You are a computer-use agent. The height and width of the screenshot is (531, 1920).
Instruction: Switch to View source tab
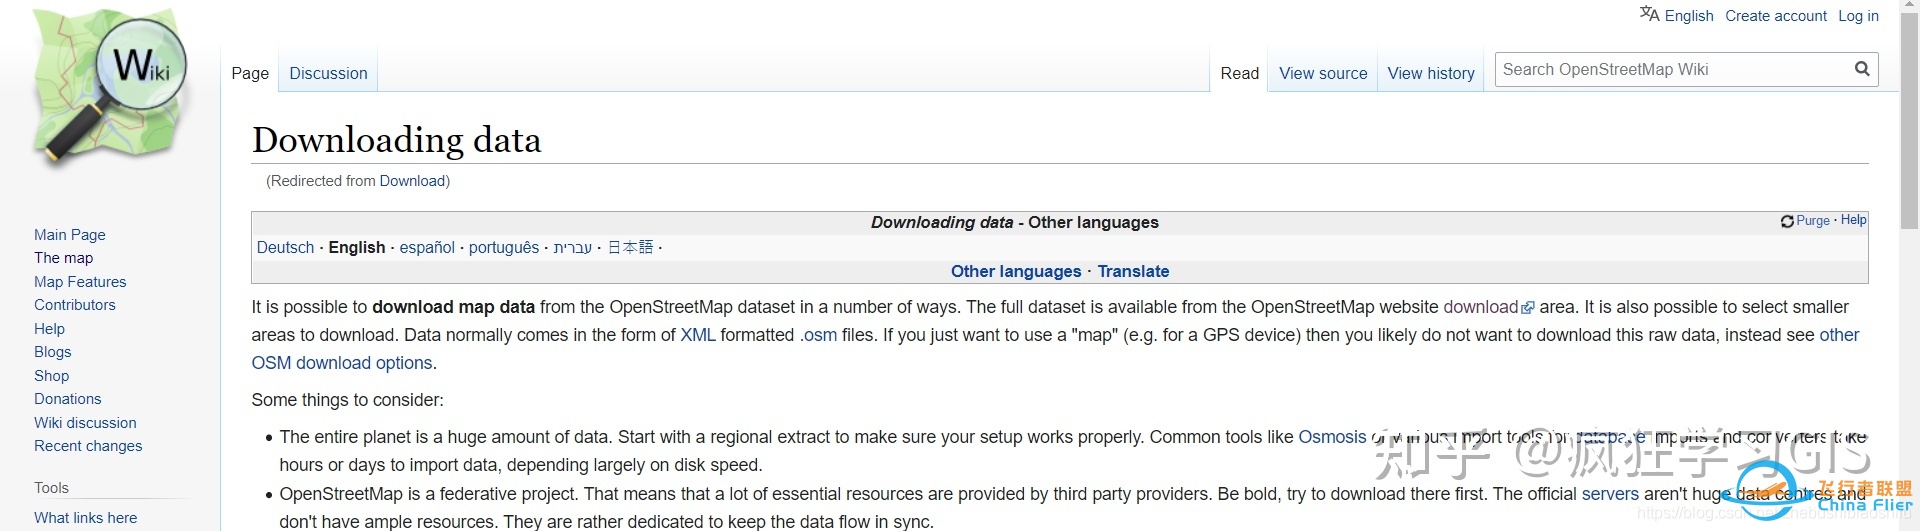[1322, 73]
